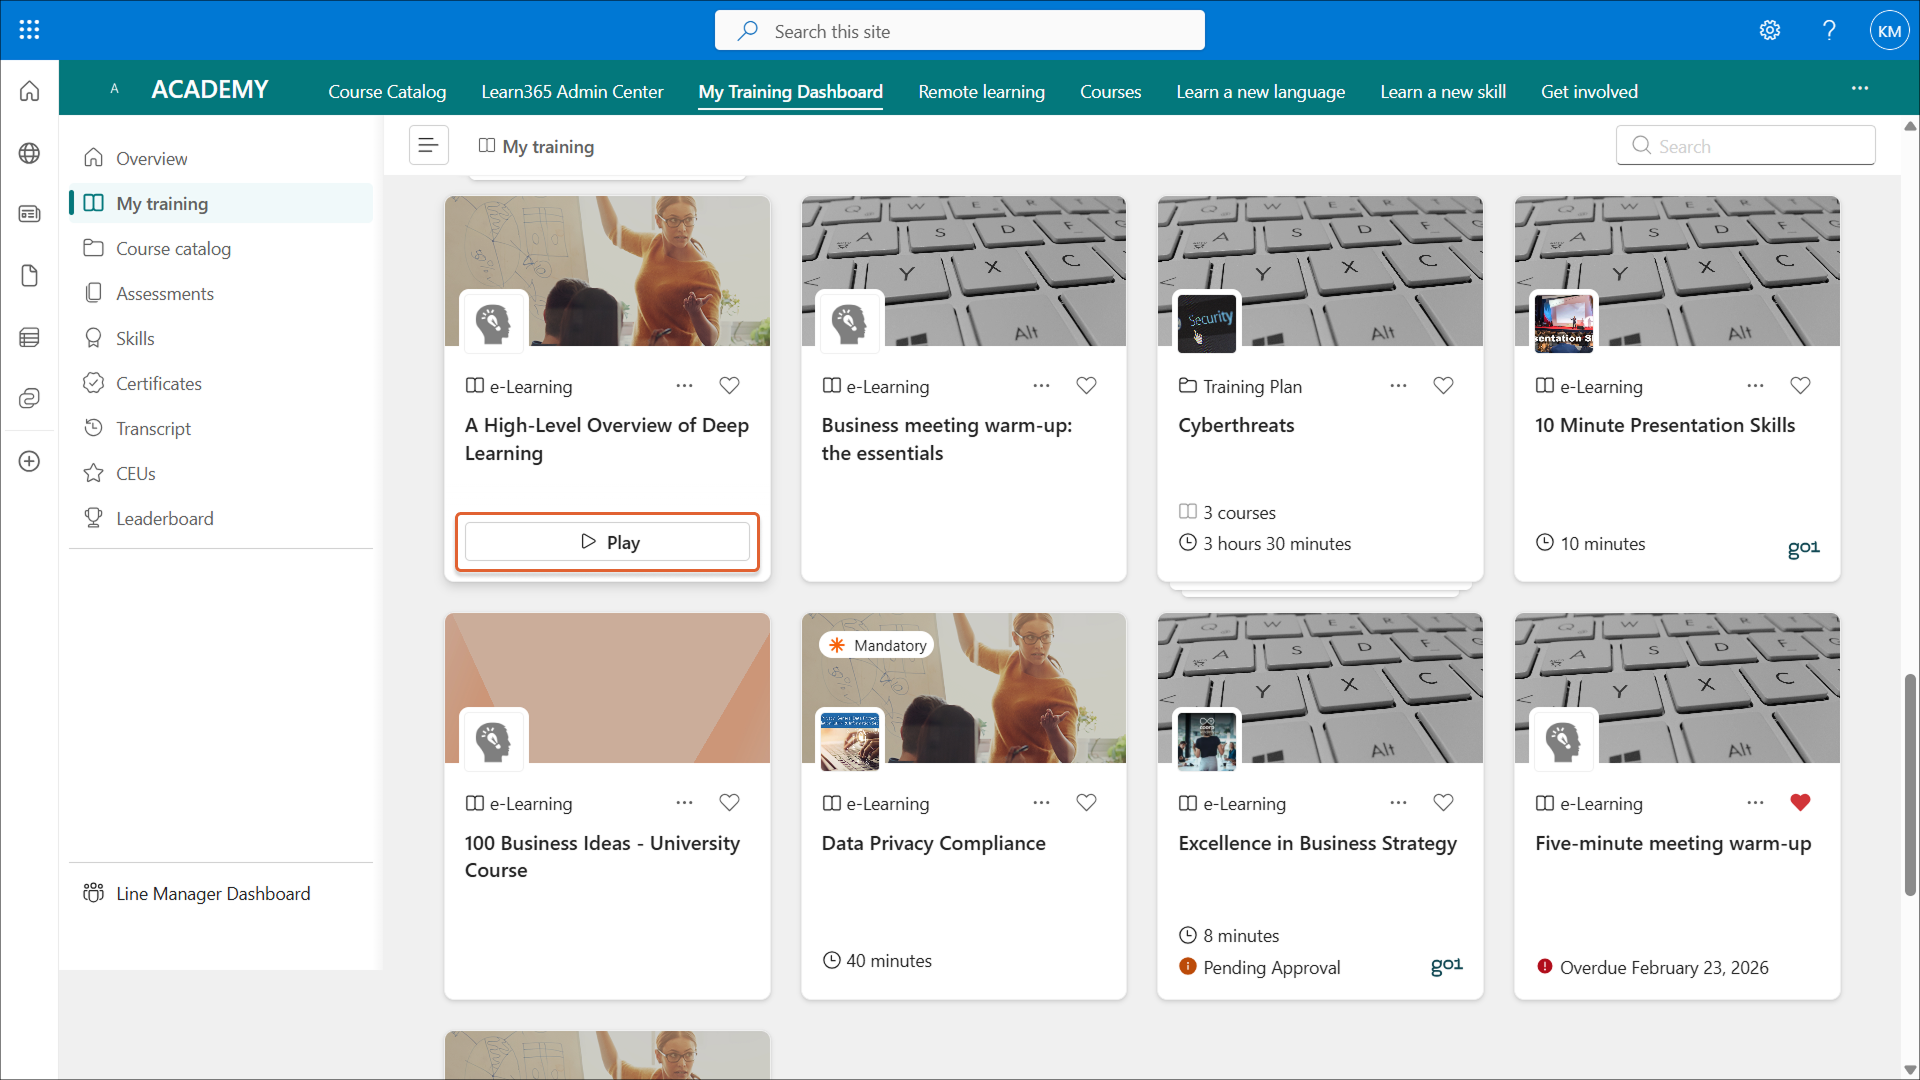Open Overview in the sidebar

(x=221, y=158)
